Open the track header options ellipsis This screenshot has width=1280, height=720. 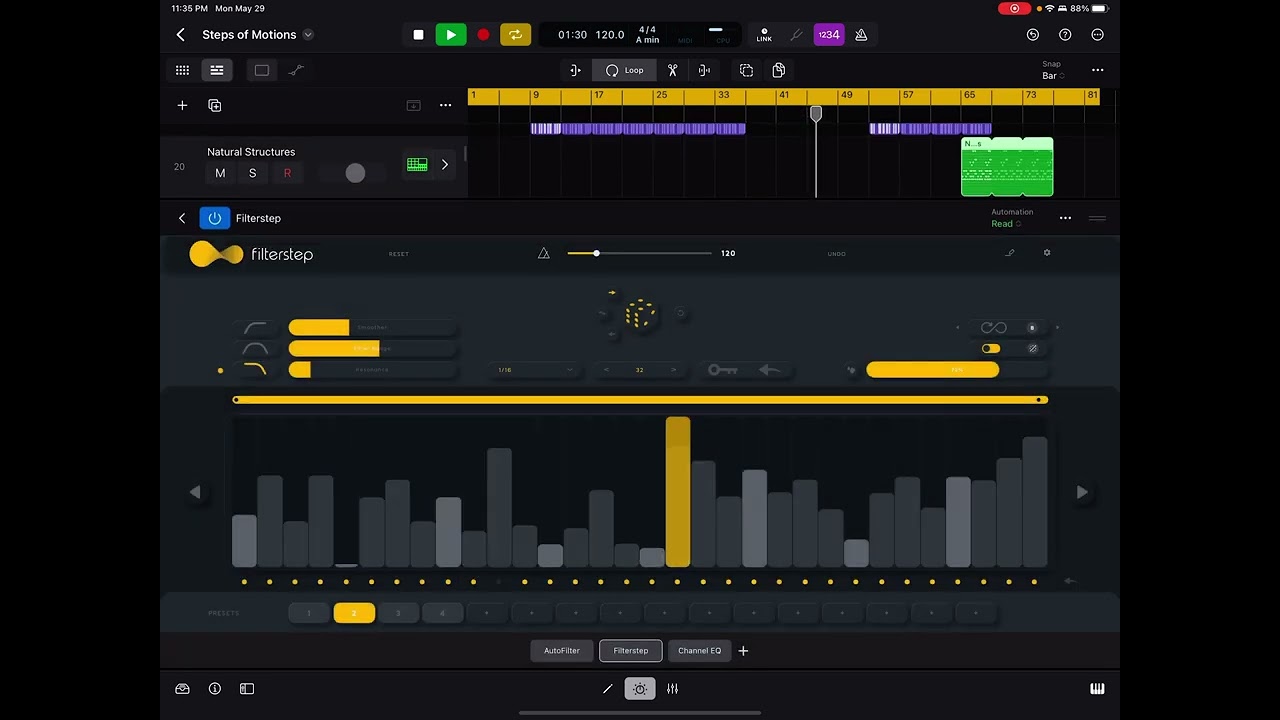coord(445,105)
